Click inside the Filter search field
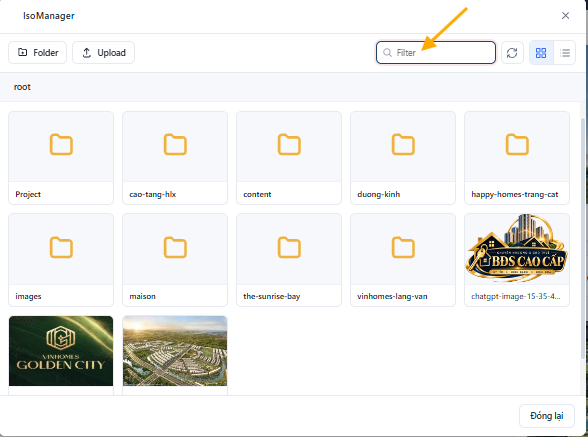588x437 pixels. click(436, 53)
